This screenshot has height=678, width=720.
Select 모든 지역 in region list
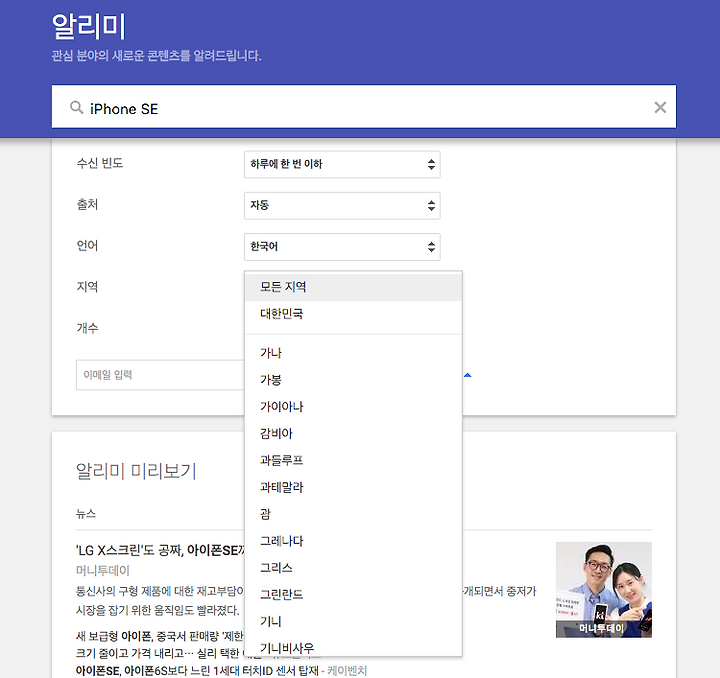click(x=353, y=287)
